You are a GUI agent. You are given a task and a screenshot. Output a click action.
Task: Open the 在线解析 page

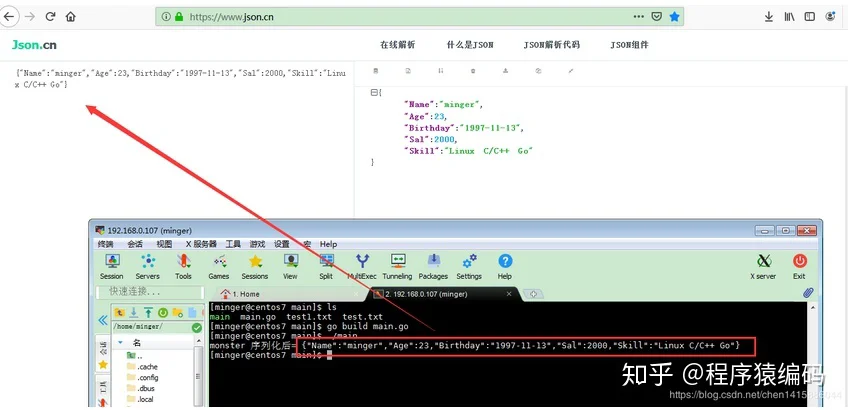pos(398,45)
